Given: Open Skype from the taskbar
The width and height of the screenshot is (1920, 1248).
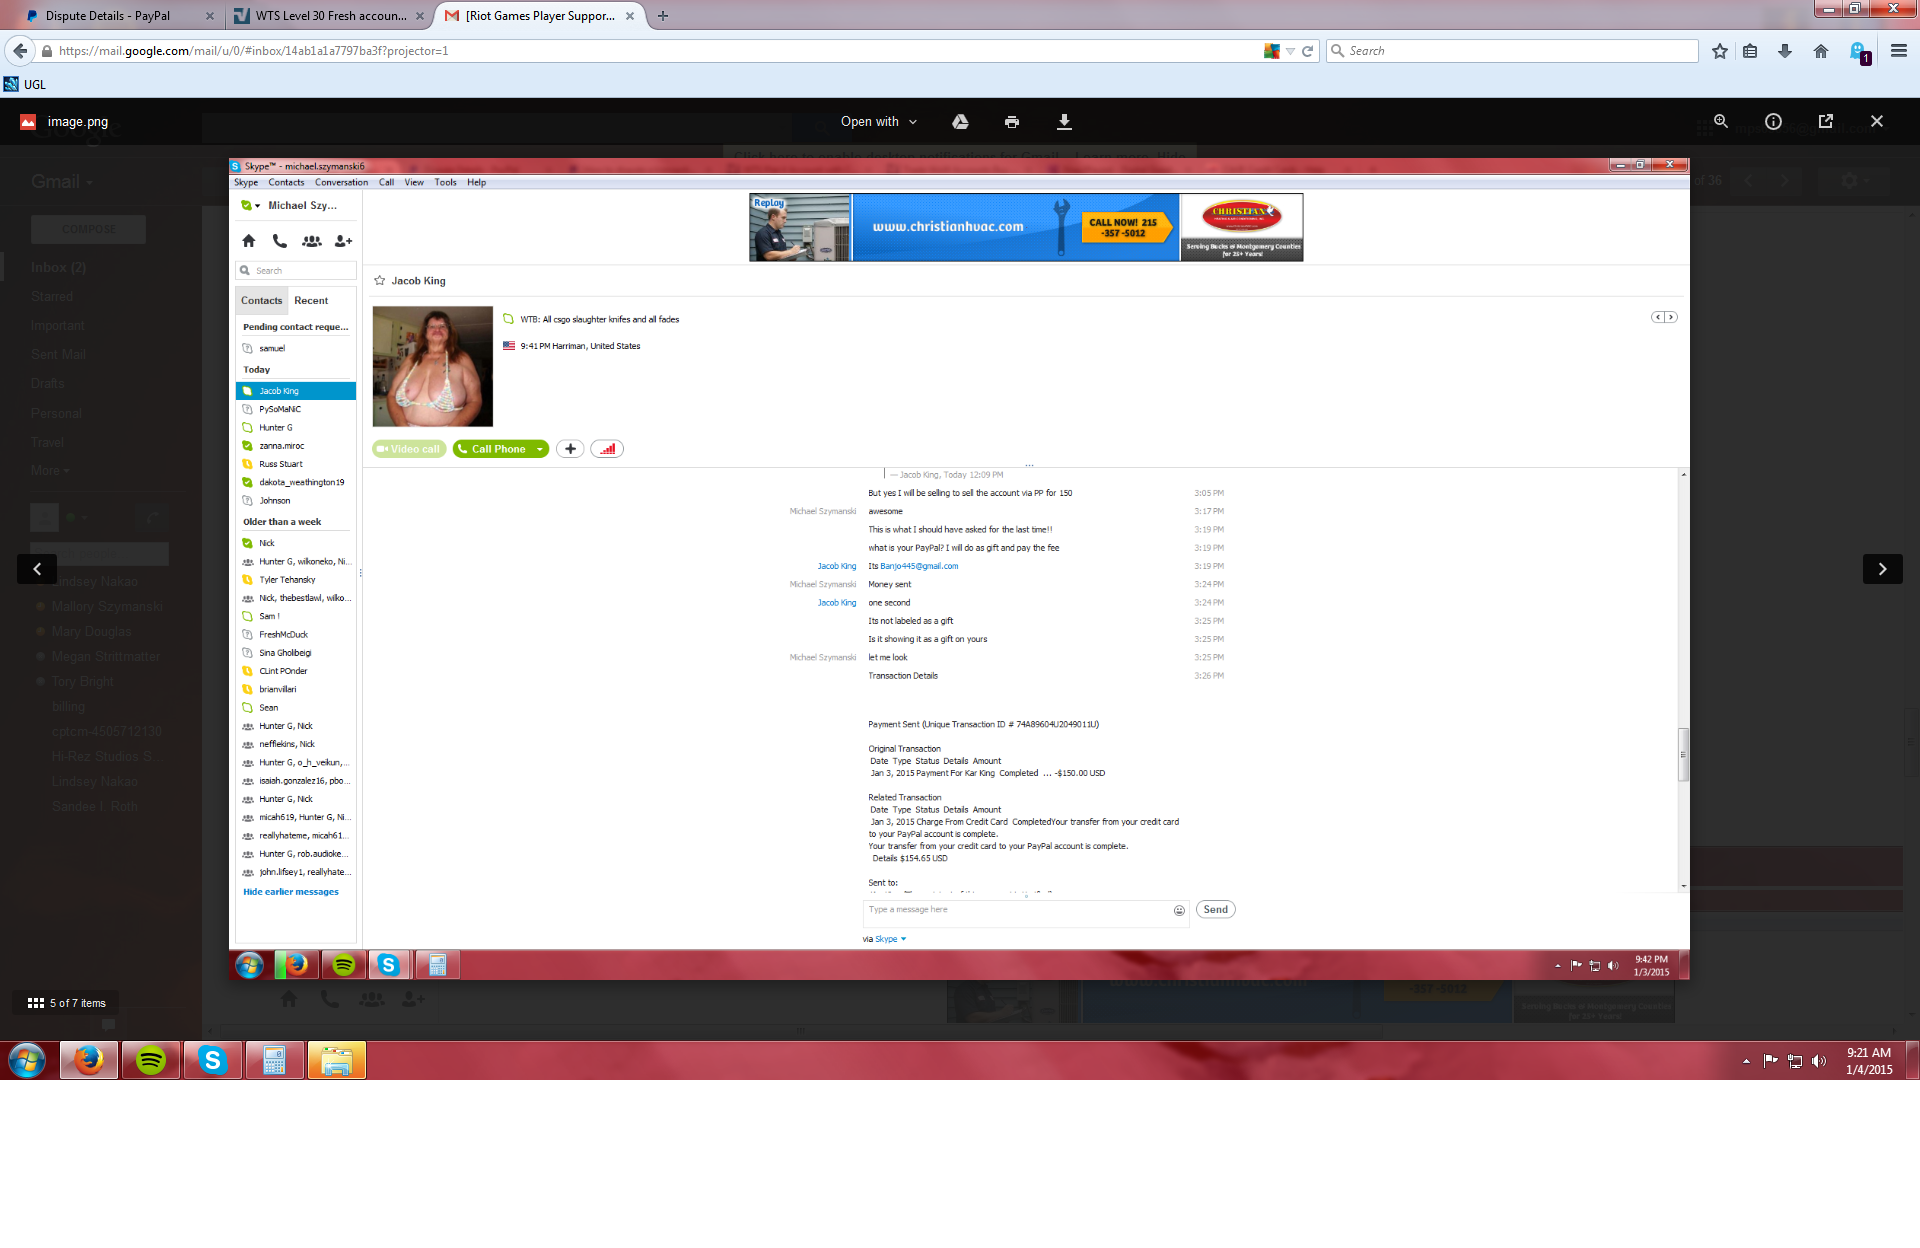Looking at the screenshot, I should point(213,1060).
